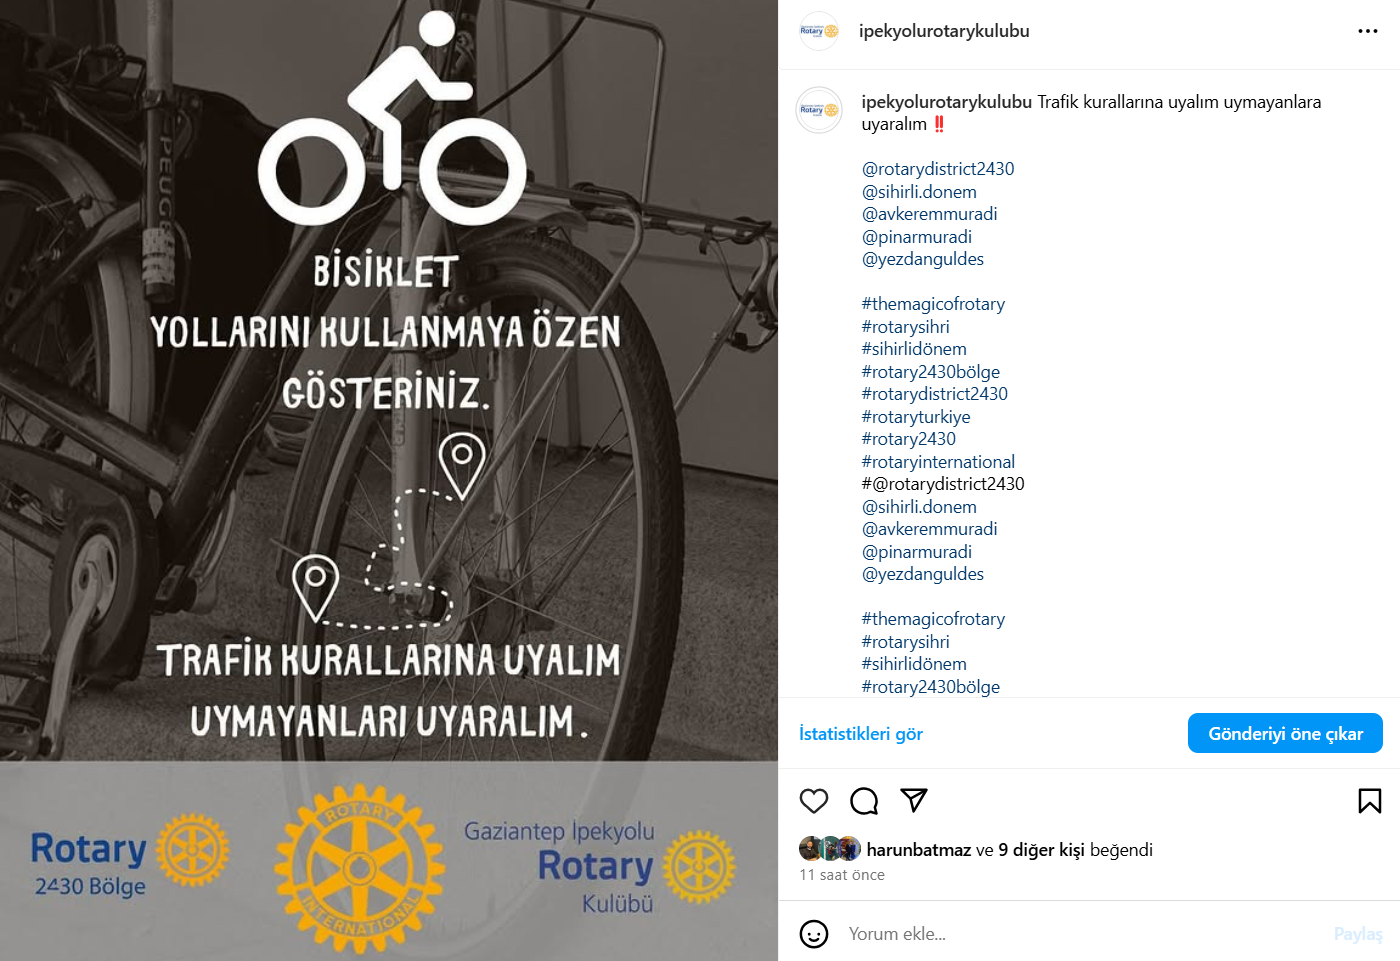Click the profile avatar in the post header
This screenshot has width=1400, height=961.
point(819,31)
